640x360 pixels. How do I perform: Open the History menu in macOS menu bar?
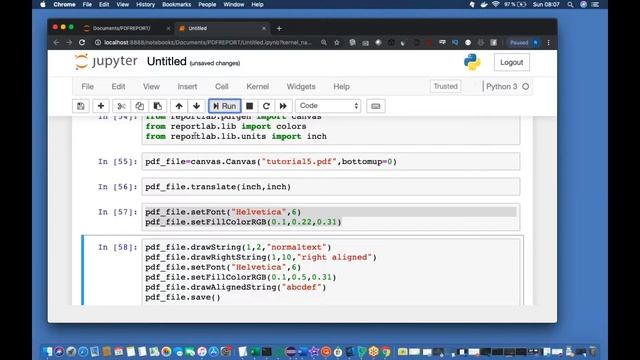click(x=145, y=4)
